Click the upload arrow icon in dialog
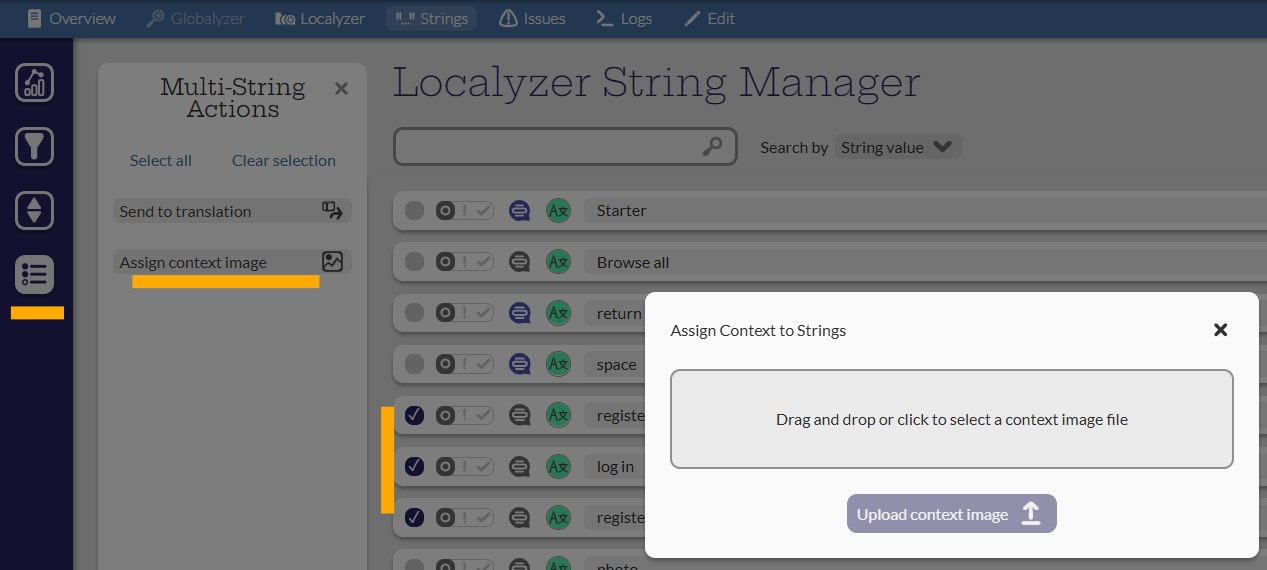1267x570 pixels. (x=1031, y=514)
